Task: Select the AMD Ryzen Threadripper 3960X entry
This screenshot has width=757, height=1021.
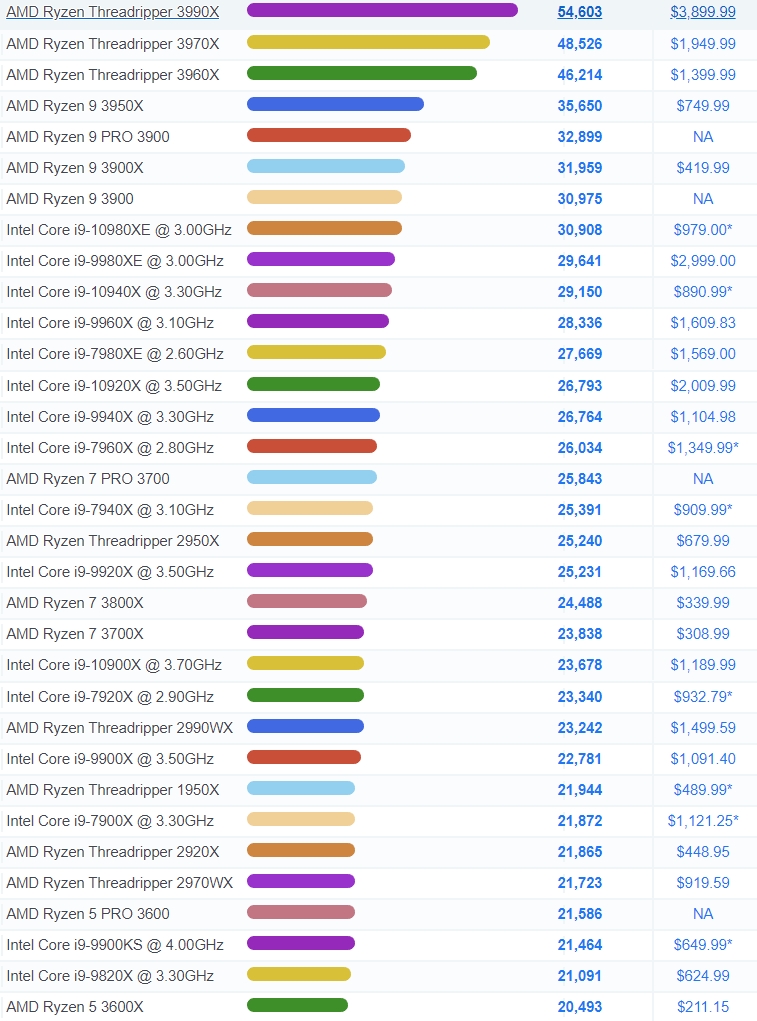Action: tap(113, 75)
